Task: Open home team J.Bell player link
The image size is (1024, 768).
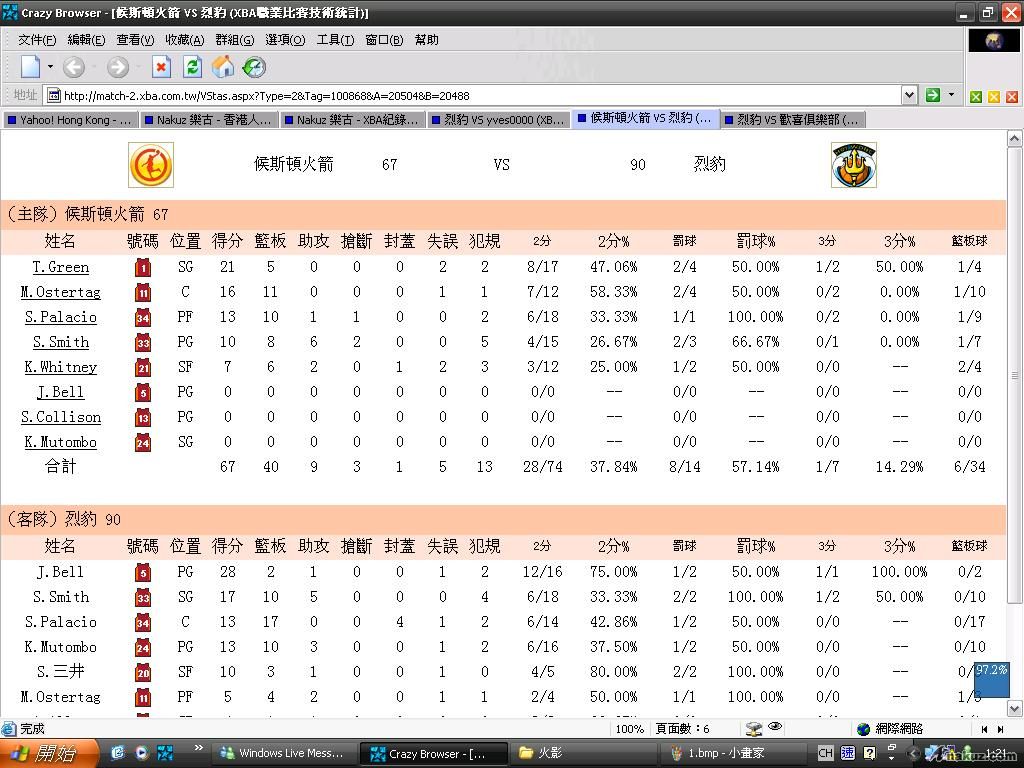Action: click(x=61, y=392)
